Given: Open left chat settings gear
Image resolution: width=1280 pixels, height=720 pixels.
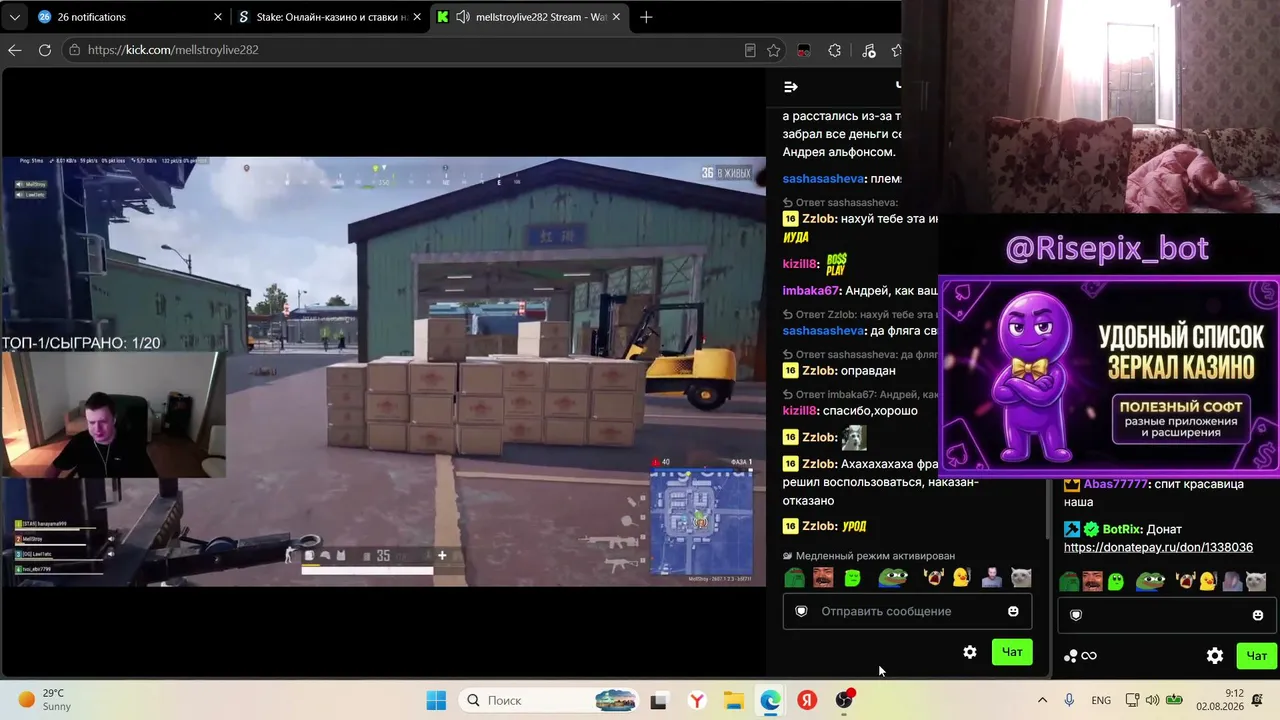Looking at the screenshot, I should pos(970,652).
